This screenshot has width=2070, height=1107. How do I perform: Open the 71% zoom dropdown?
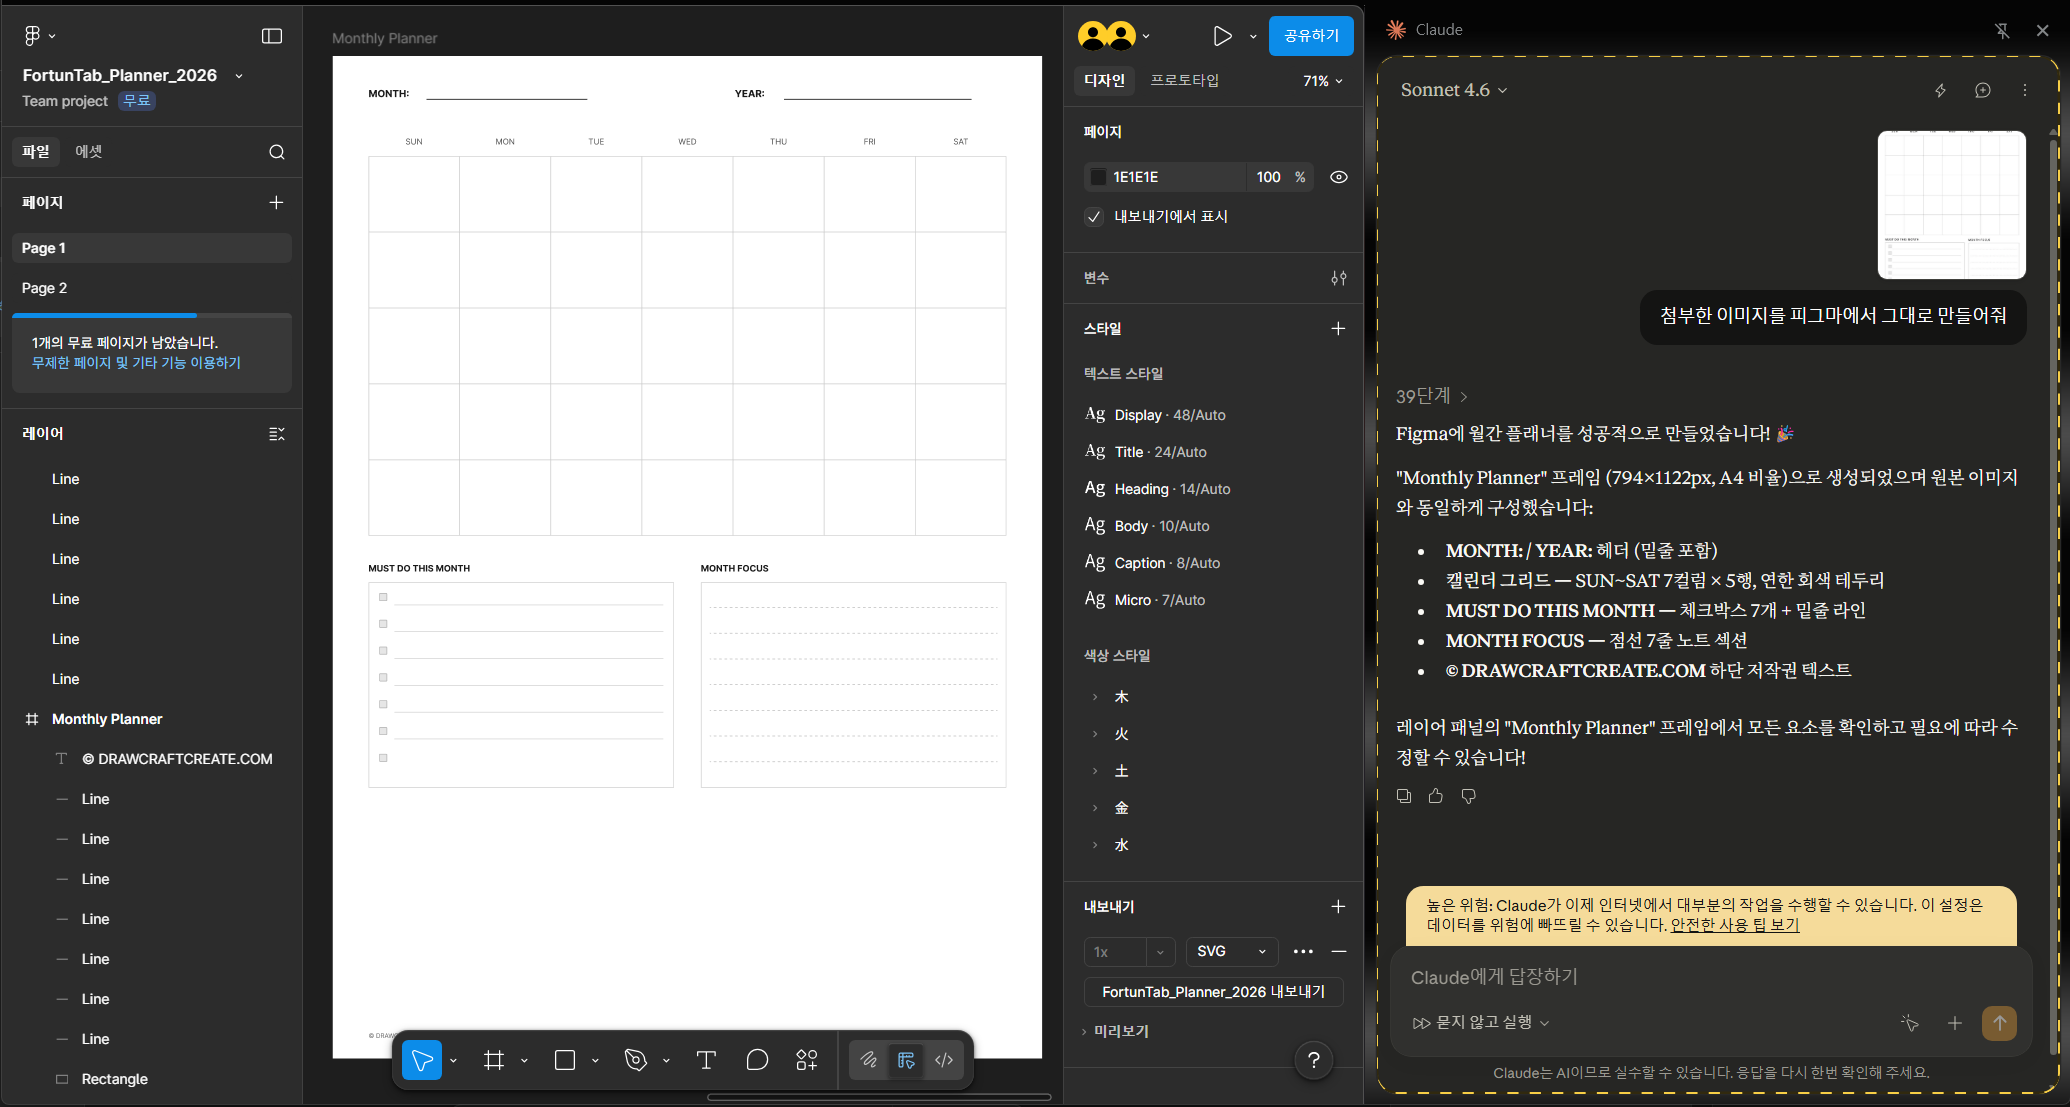pos(1322,81)
